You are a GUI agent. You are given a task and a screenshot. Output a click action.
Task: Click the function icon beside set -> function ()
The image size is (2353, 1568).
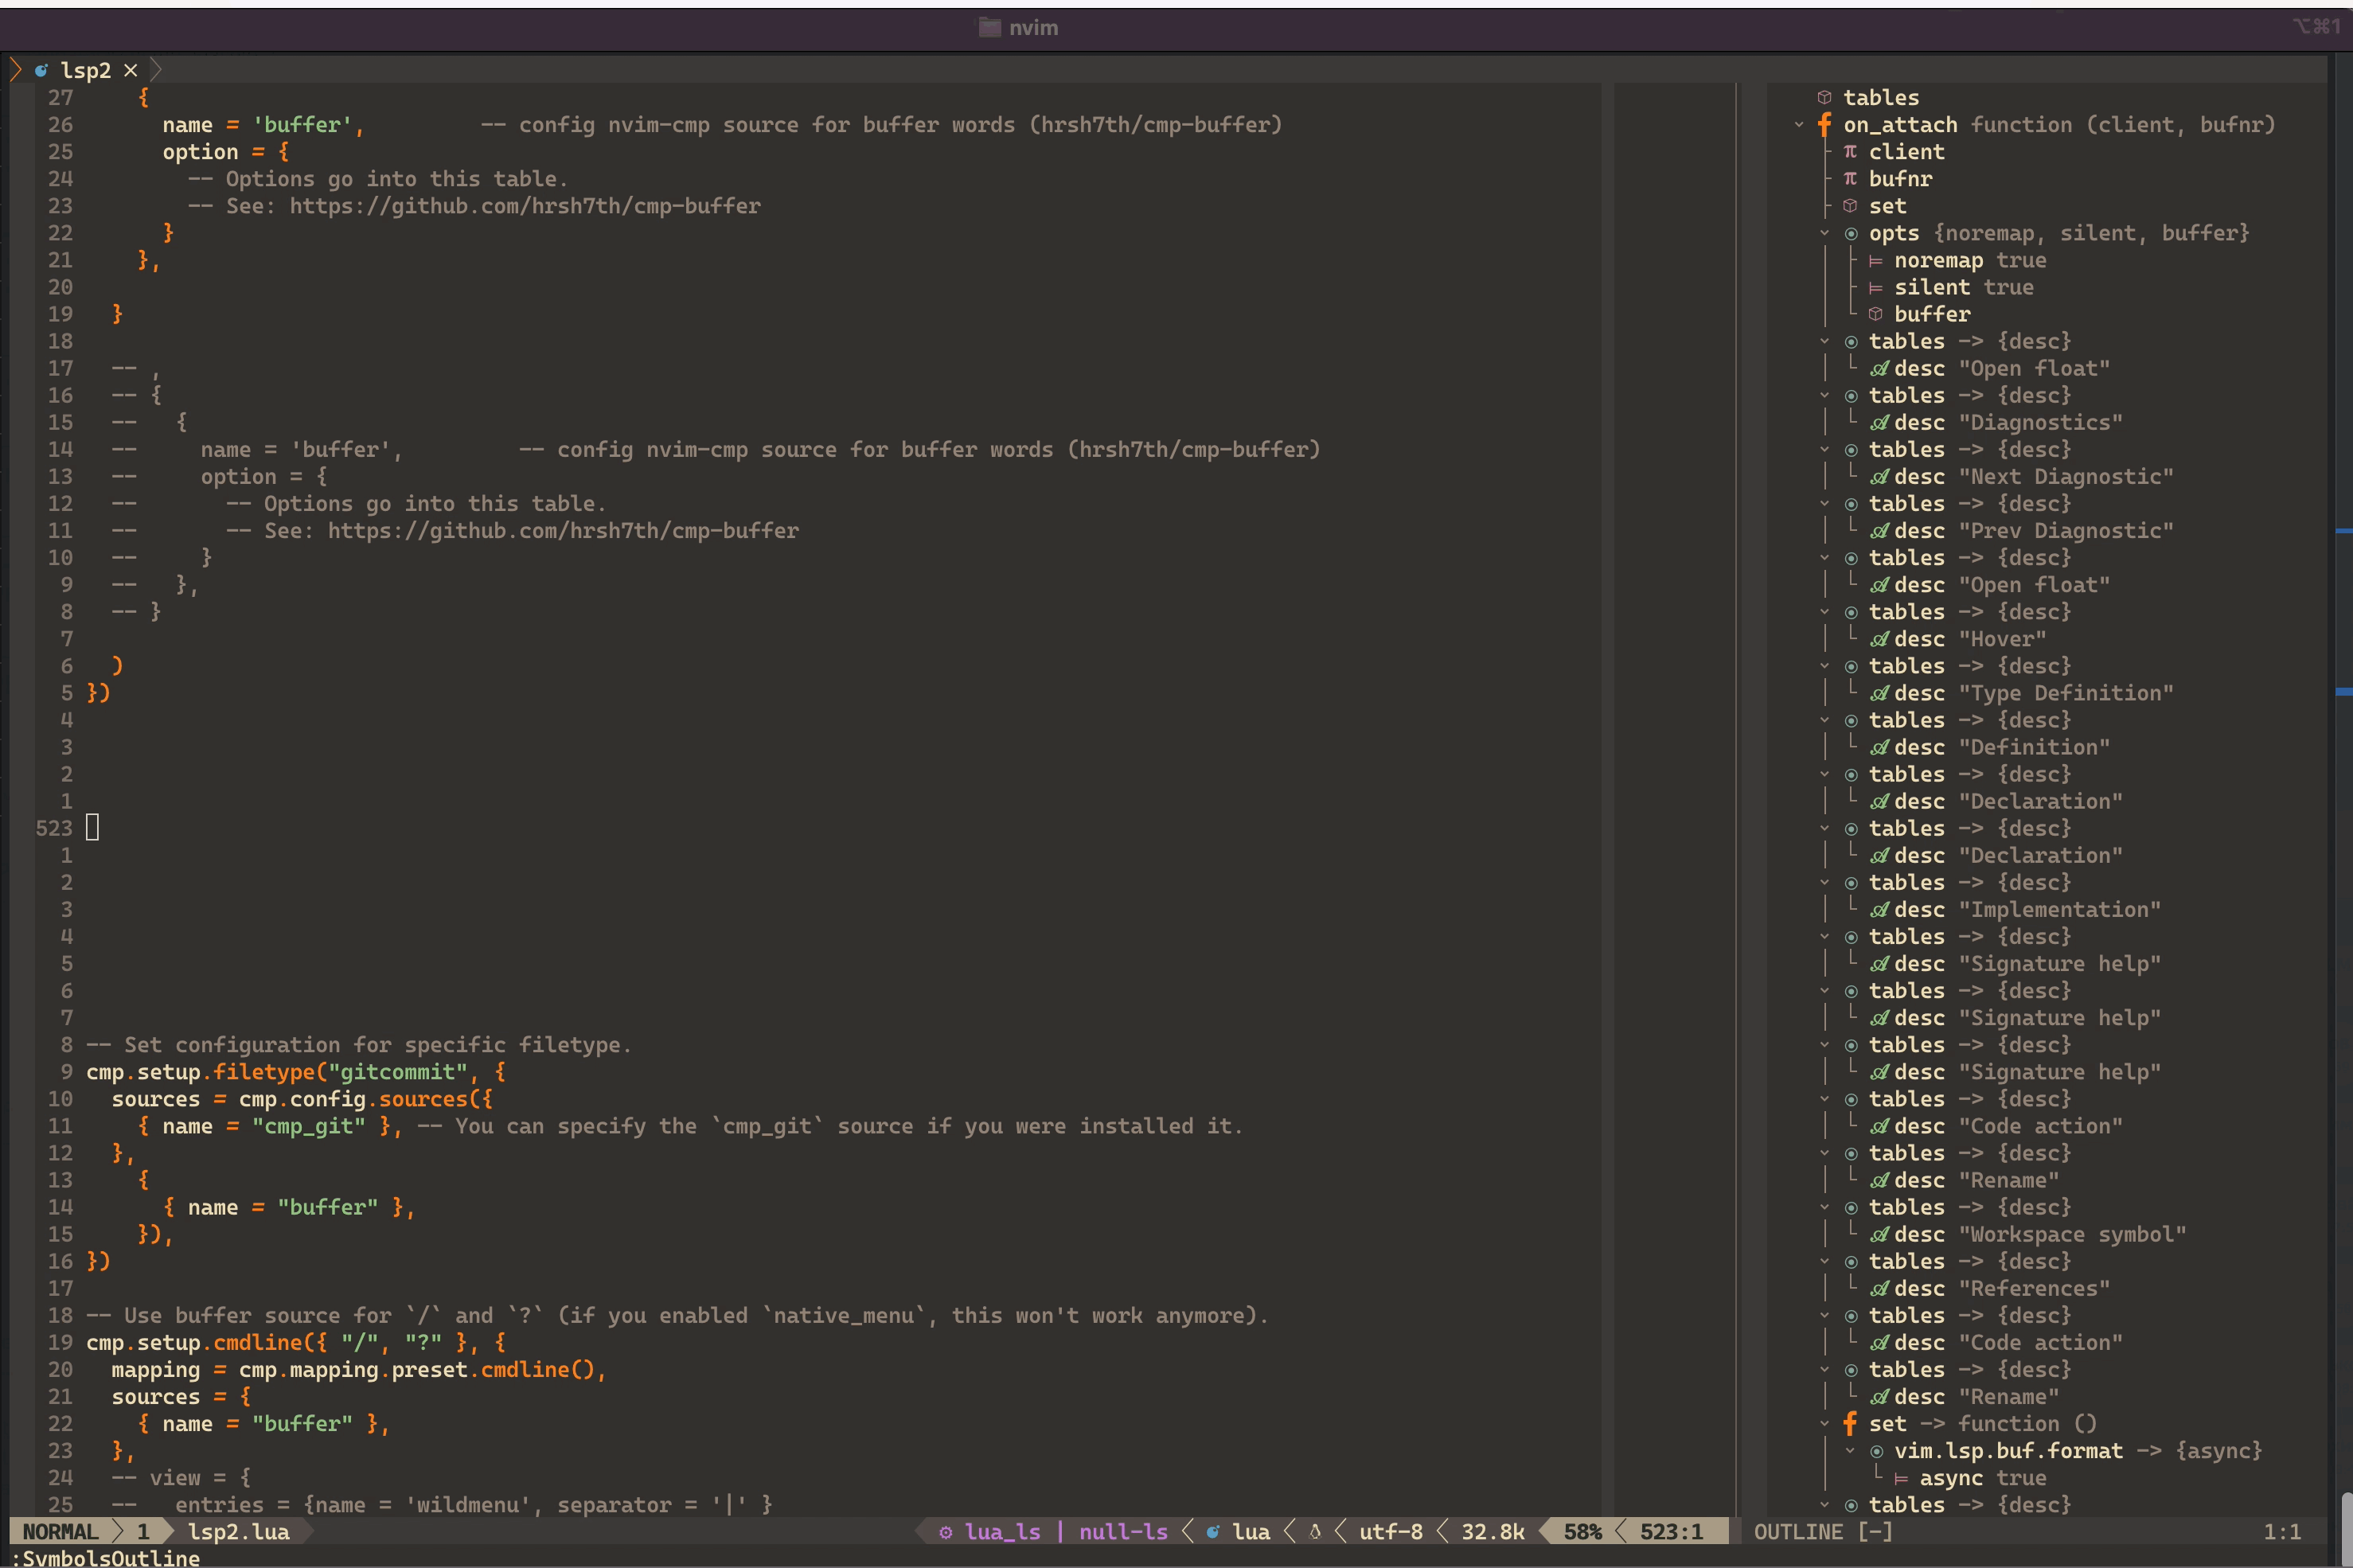(1850, 1424)
